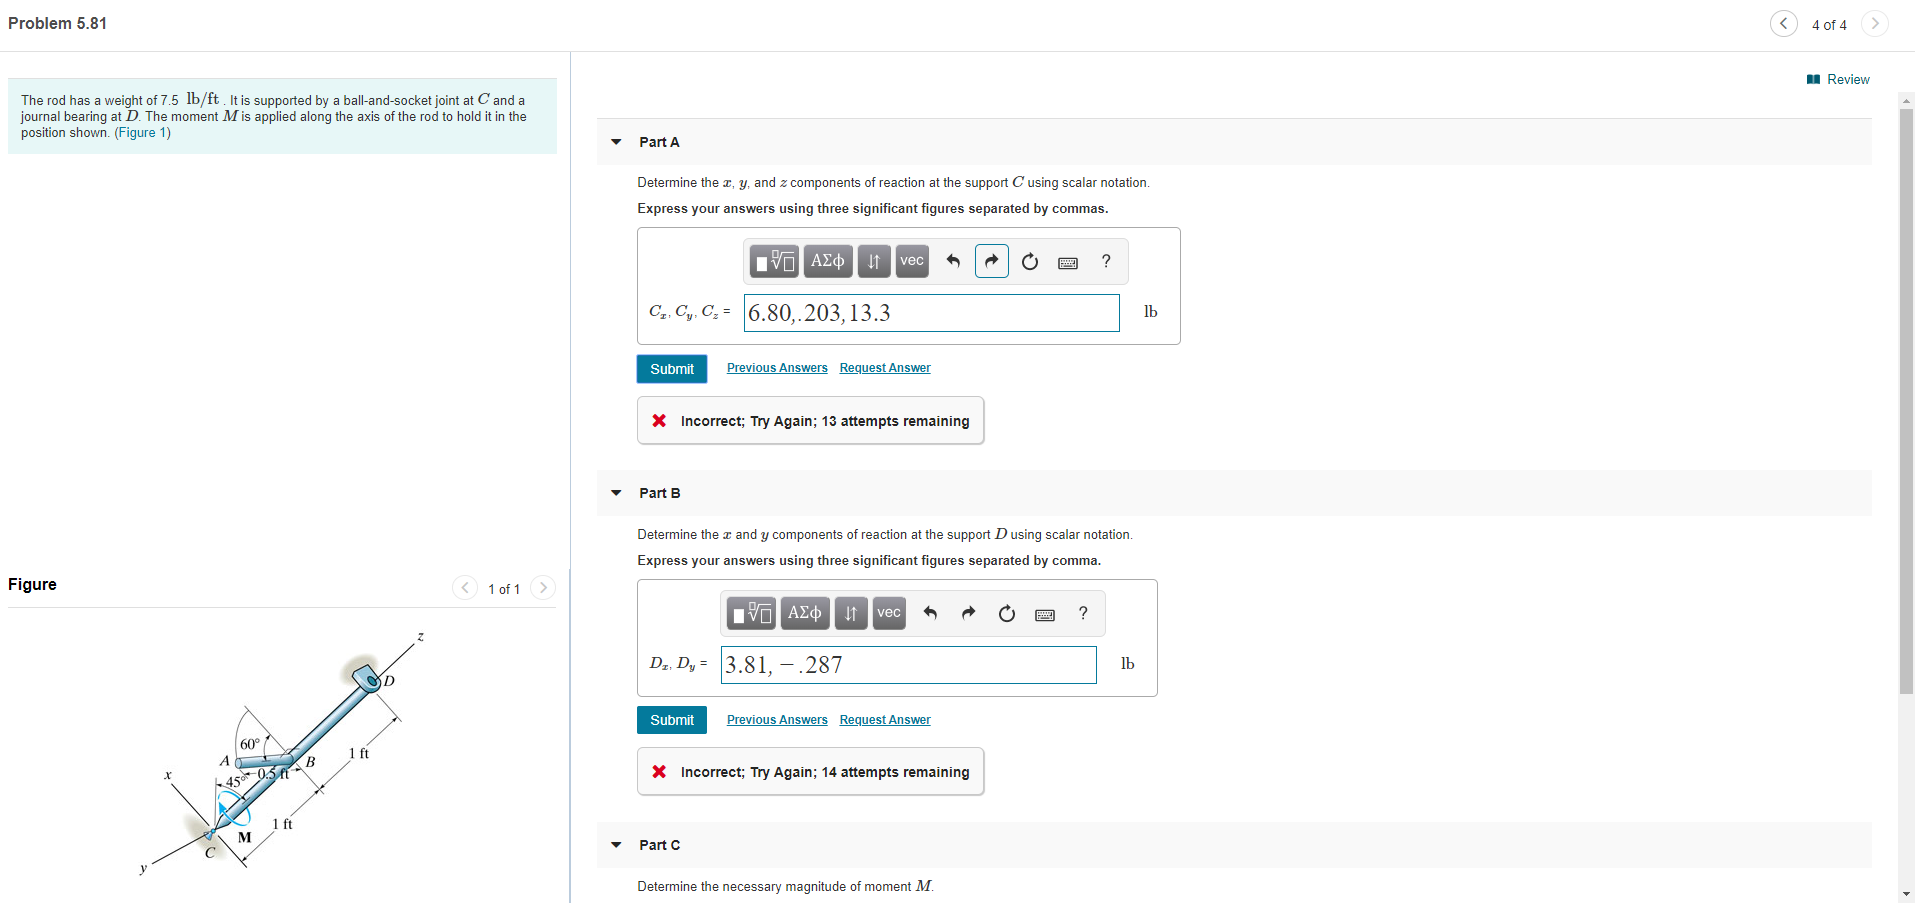Screen dimensions: 1915x903
Task: Reset the Part A answer field
Action: [1030, 262]
